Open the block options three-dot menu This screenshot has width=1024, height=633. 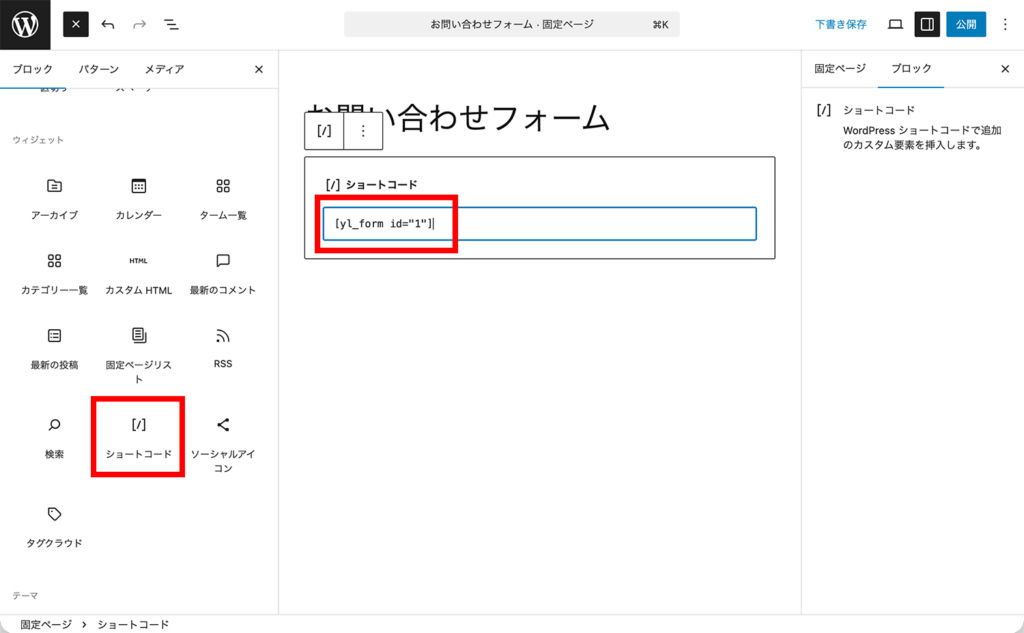364,131
